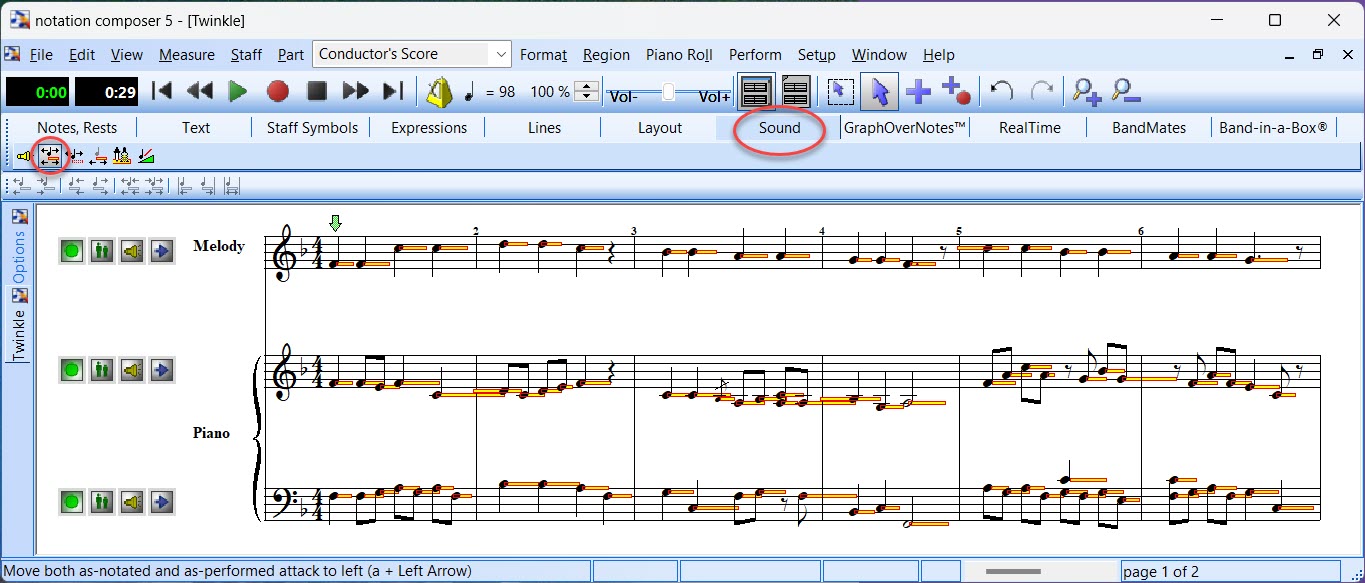Choose the select mode arrow cursor
The height and width of the screenshot is (583, 1365).
pyautogui.click(x=879, y=92)
